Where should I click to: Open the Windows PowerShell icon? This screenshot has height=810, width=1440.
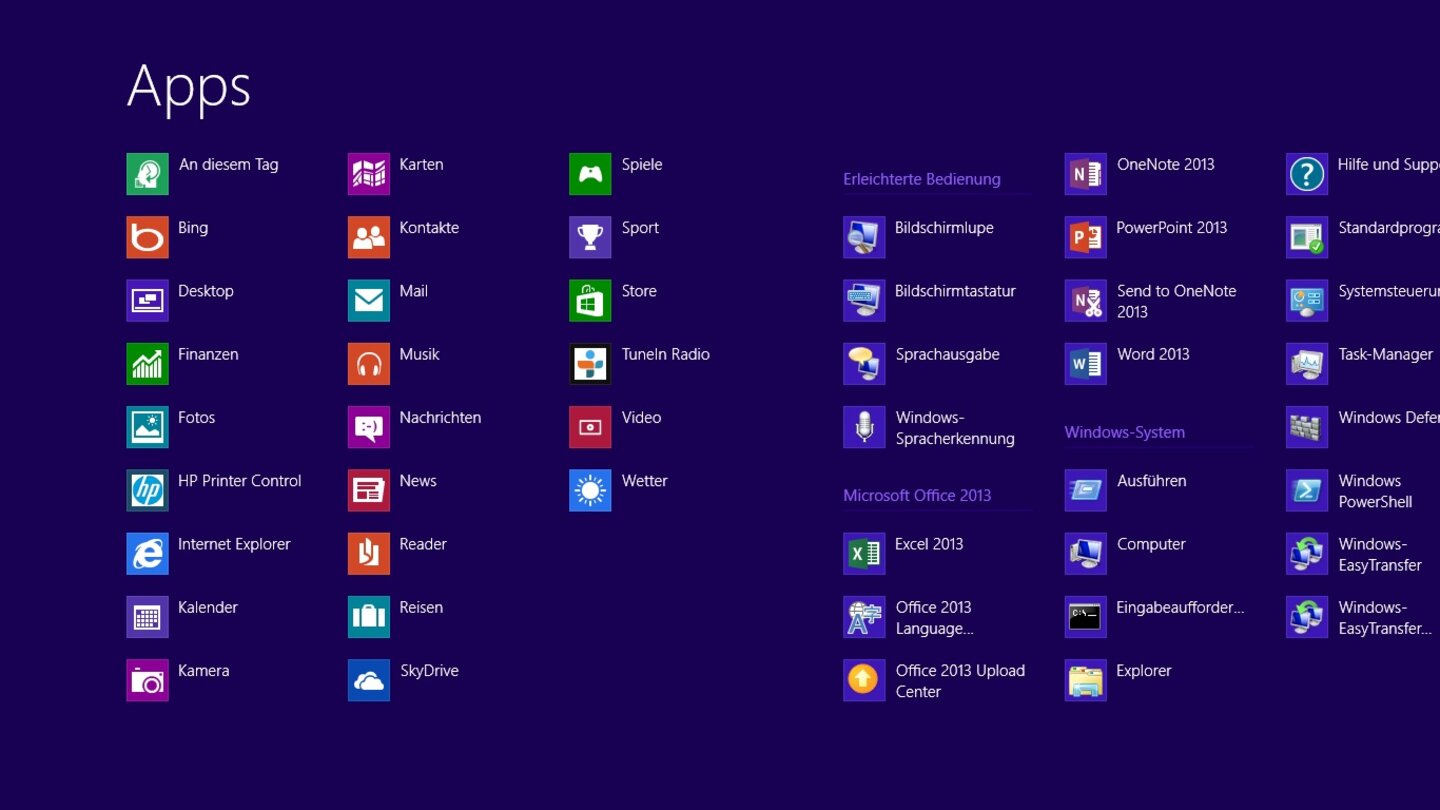tap(1307, 490)
